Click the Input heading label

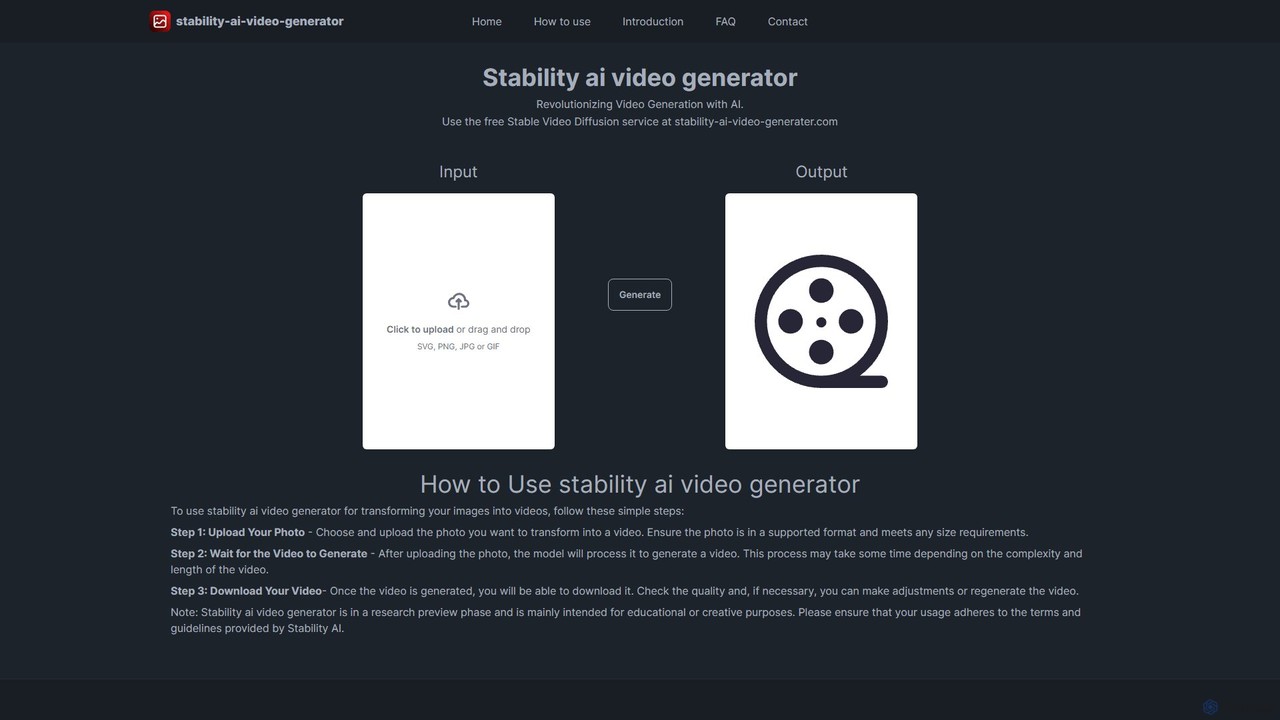click(x=458, y=172)
